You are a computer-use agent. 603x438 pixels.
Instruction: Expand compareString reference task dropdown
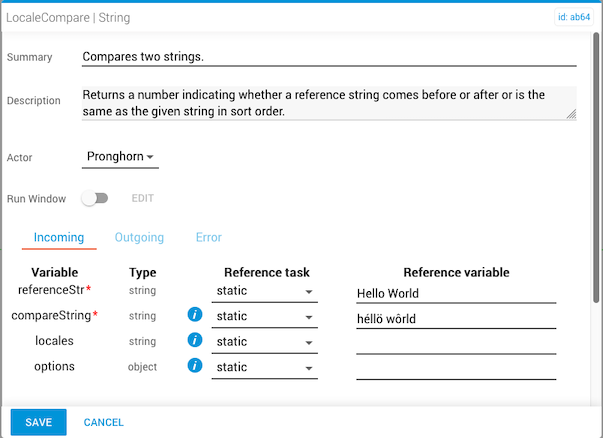coord(265,317)
